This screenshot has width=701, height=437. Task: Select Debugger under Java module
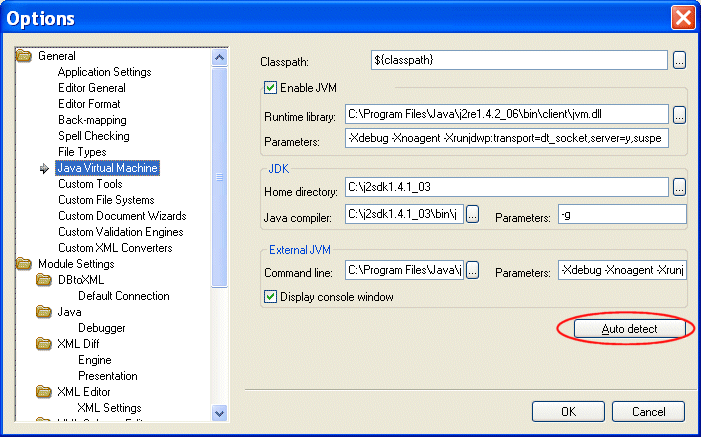click(101, 328)
